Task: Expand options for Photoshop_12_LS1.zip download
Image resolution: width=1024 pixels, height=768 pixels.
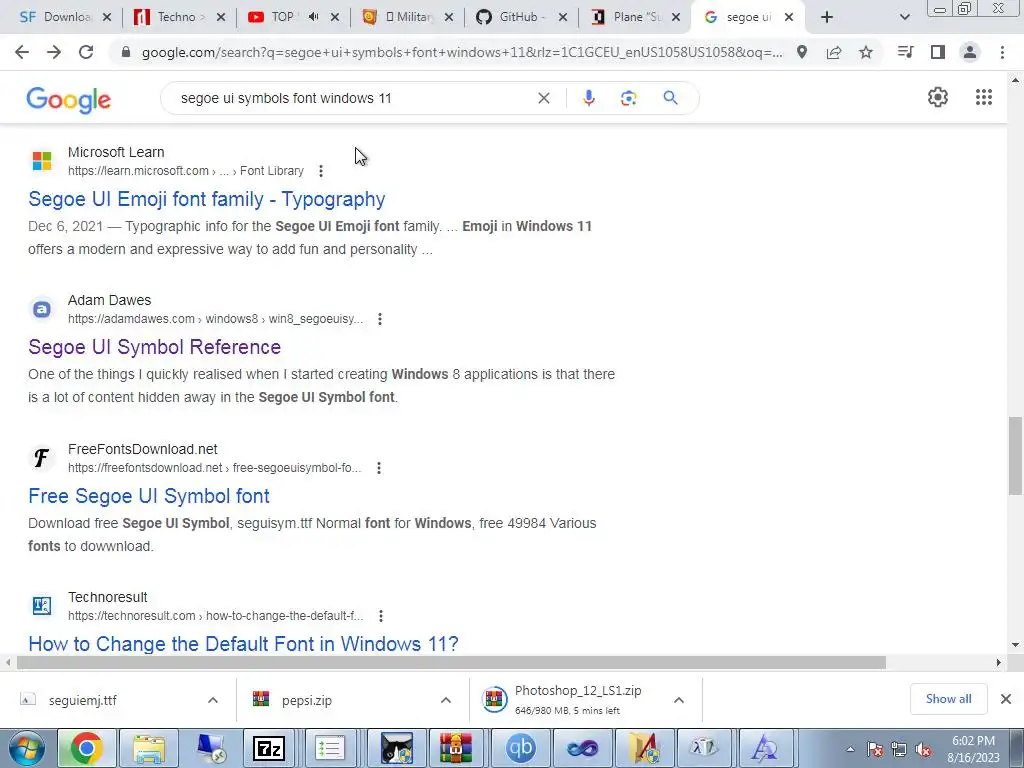Action: (x=679, y=700)
